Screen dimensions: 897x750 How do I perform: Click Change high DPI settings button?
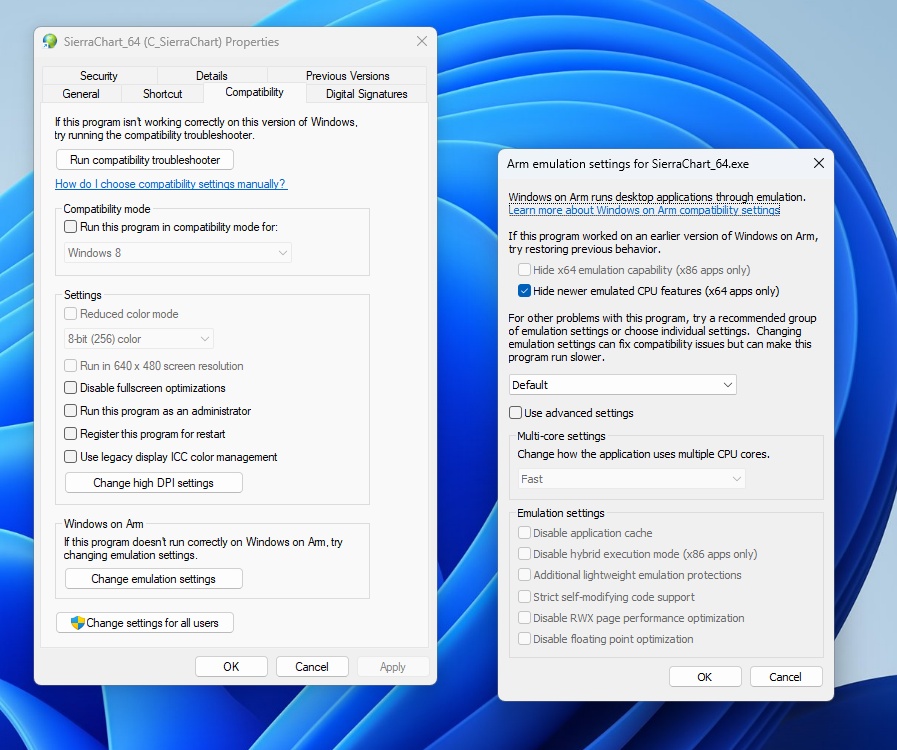point(154,482)
